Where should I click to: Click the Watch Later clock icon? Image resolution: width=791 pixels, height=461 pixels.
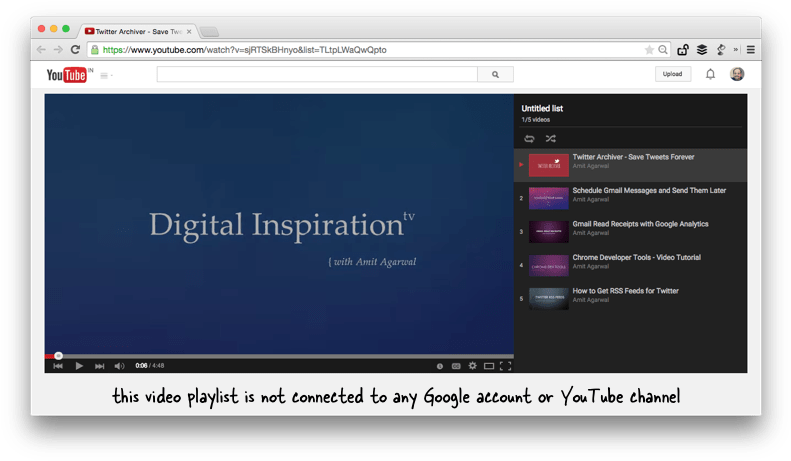tap(440, 366)
